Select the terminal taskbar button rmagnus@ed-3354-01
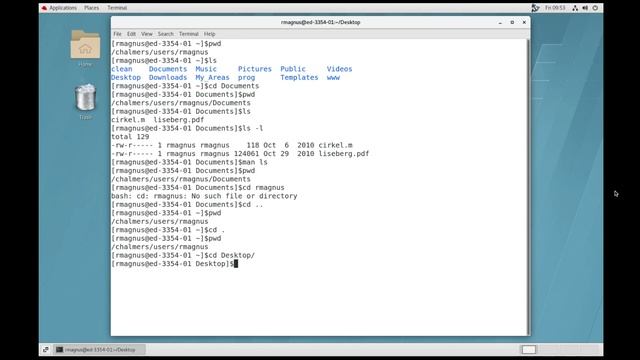 [99, 349]
